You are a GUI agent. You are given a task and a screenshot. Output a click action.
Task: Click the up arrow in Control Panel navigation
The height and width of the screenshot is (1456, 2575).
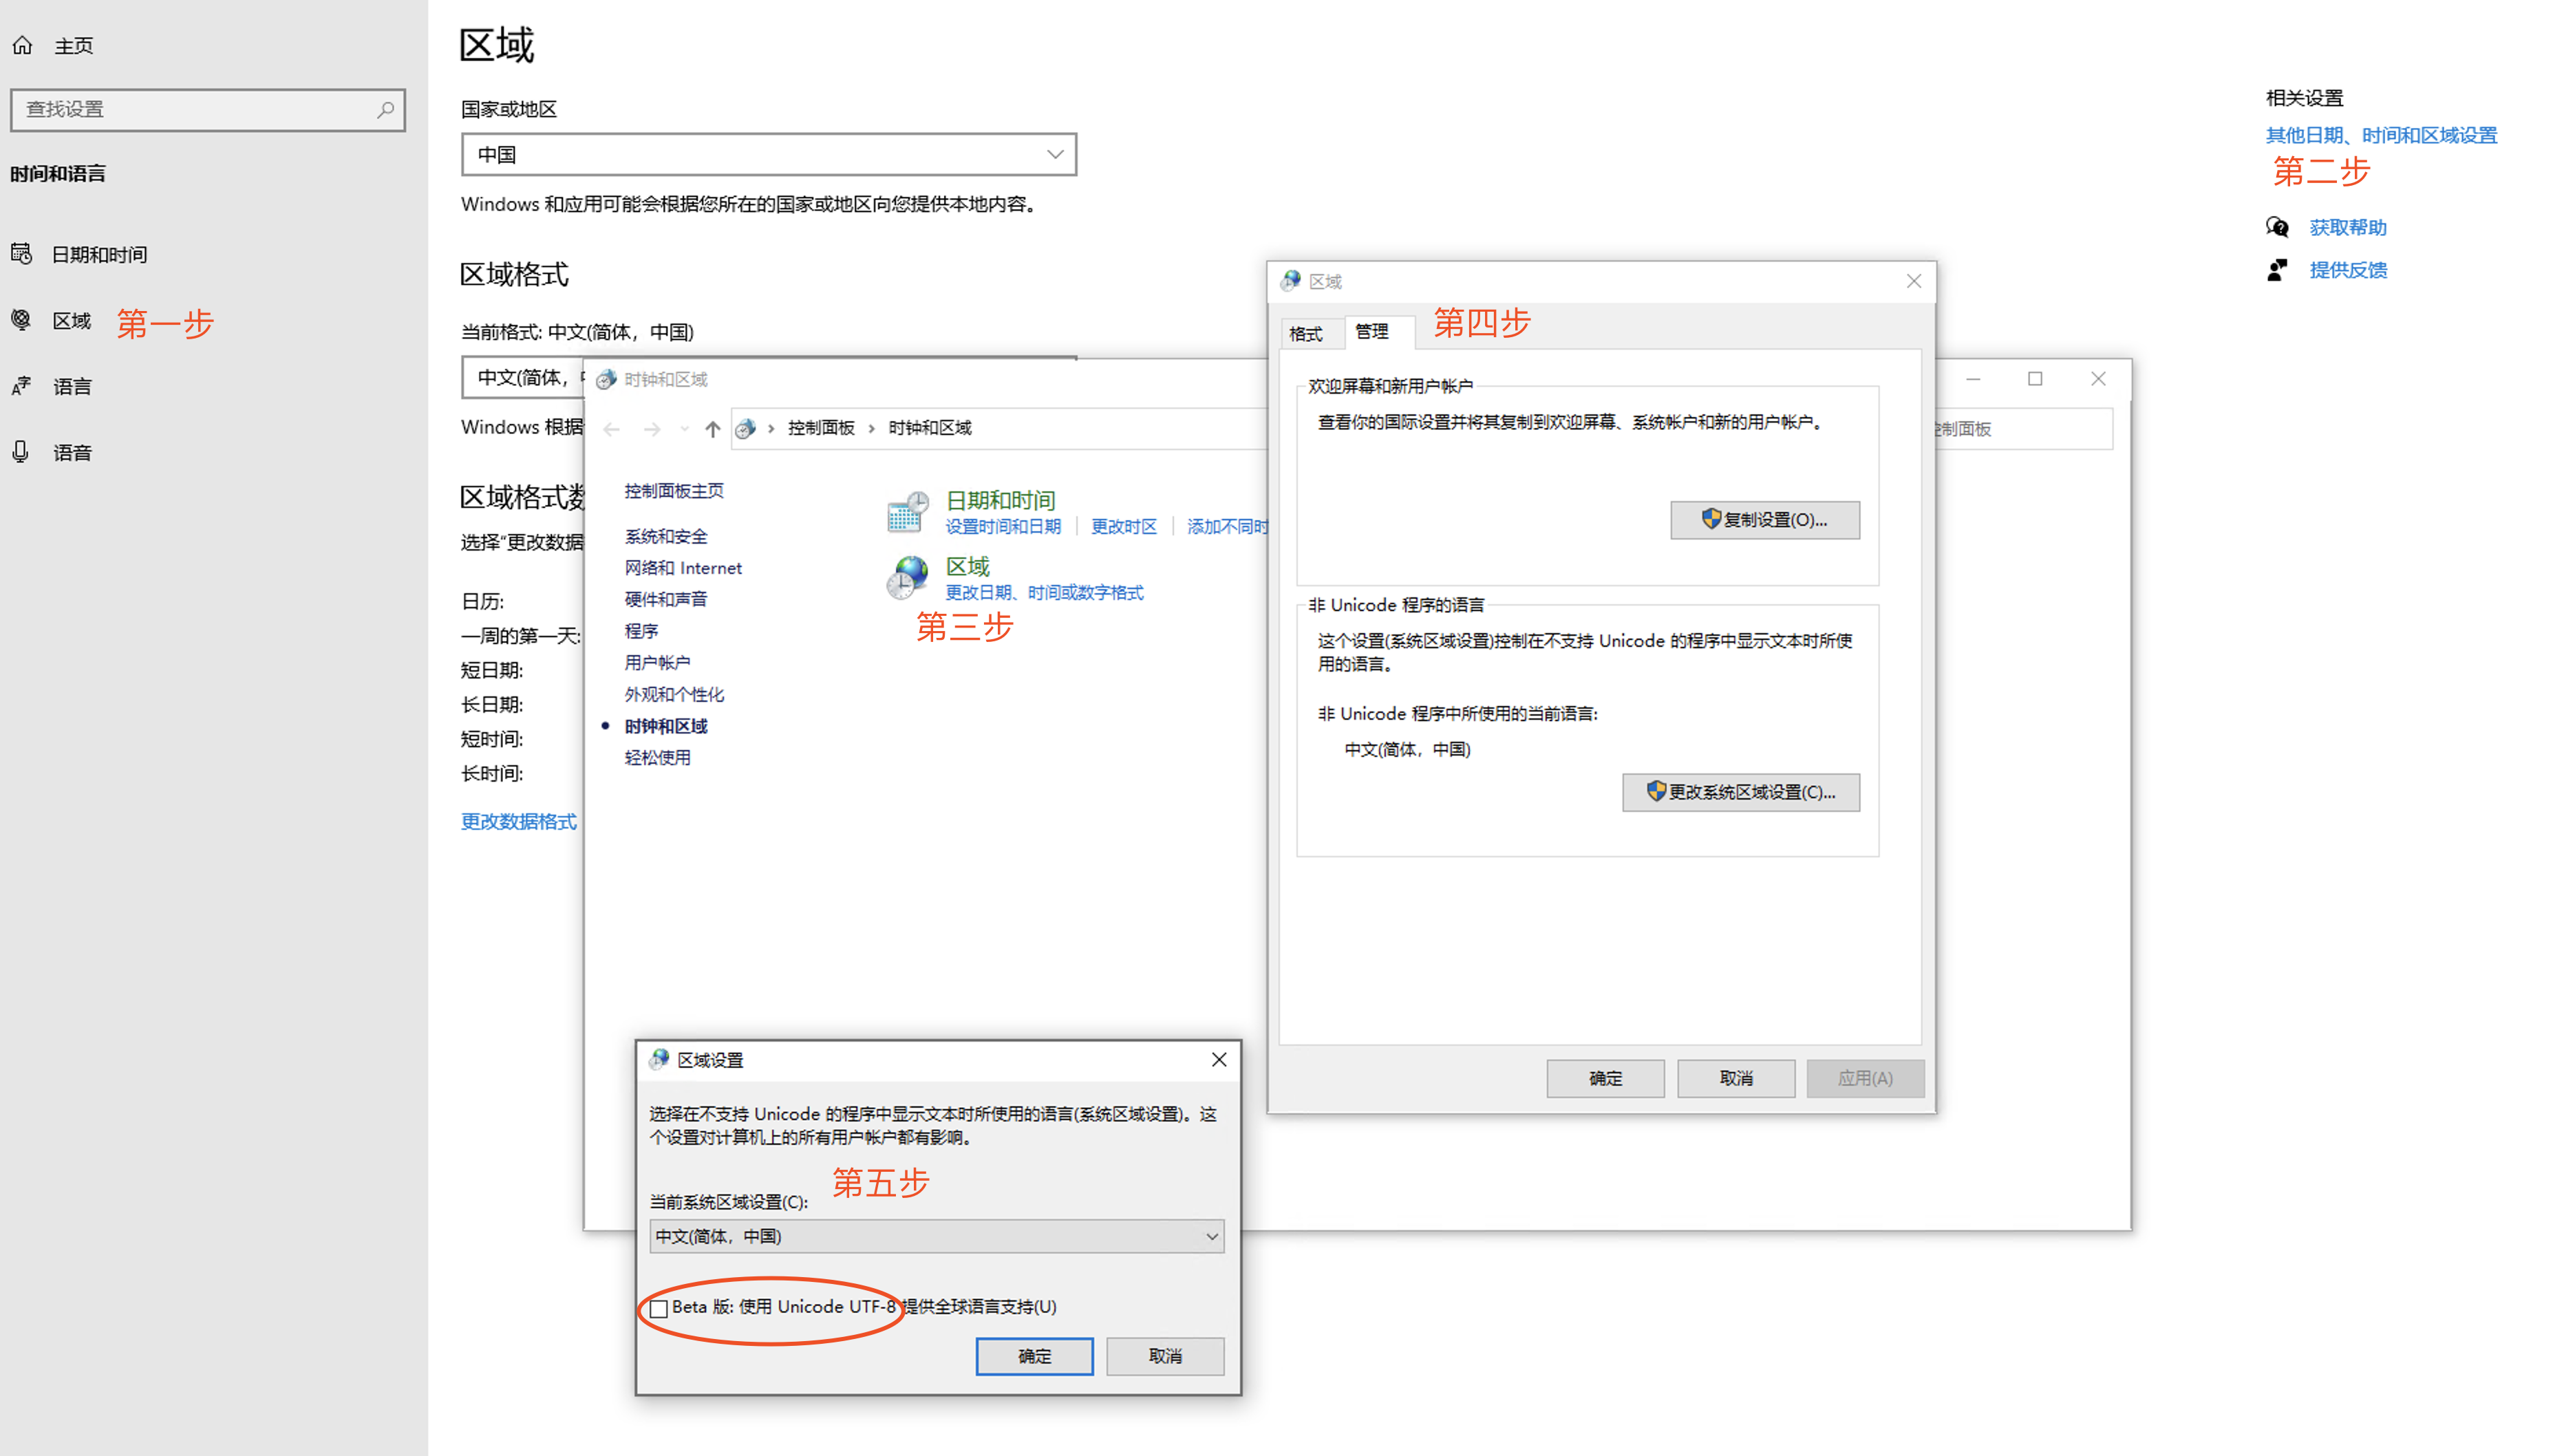[712, 429]
